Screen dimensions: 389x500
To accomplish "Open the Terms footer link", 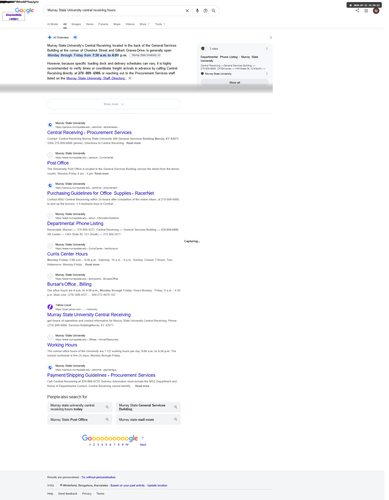I will (x=100, y=494).
